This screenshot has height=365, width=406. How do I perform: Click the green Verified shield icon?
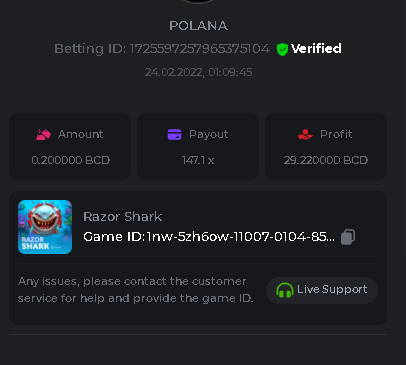pos(282,49)
